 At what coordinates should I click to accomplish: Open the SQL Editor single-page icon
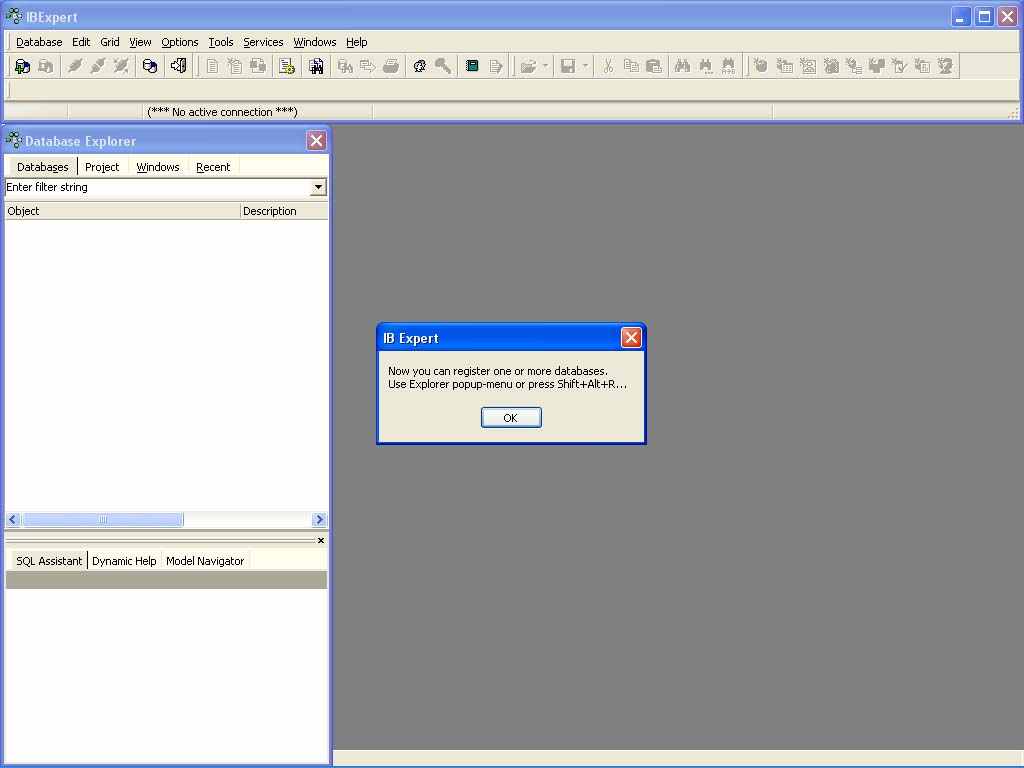pyautogui.click(x=212, y=66)
